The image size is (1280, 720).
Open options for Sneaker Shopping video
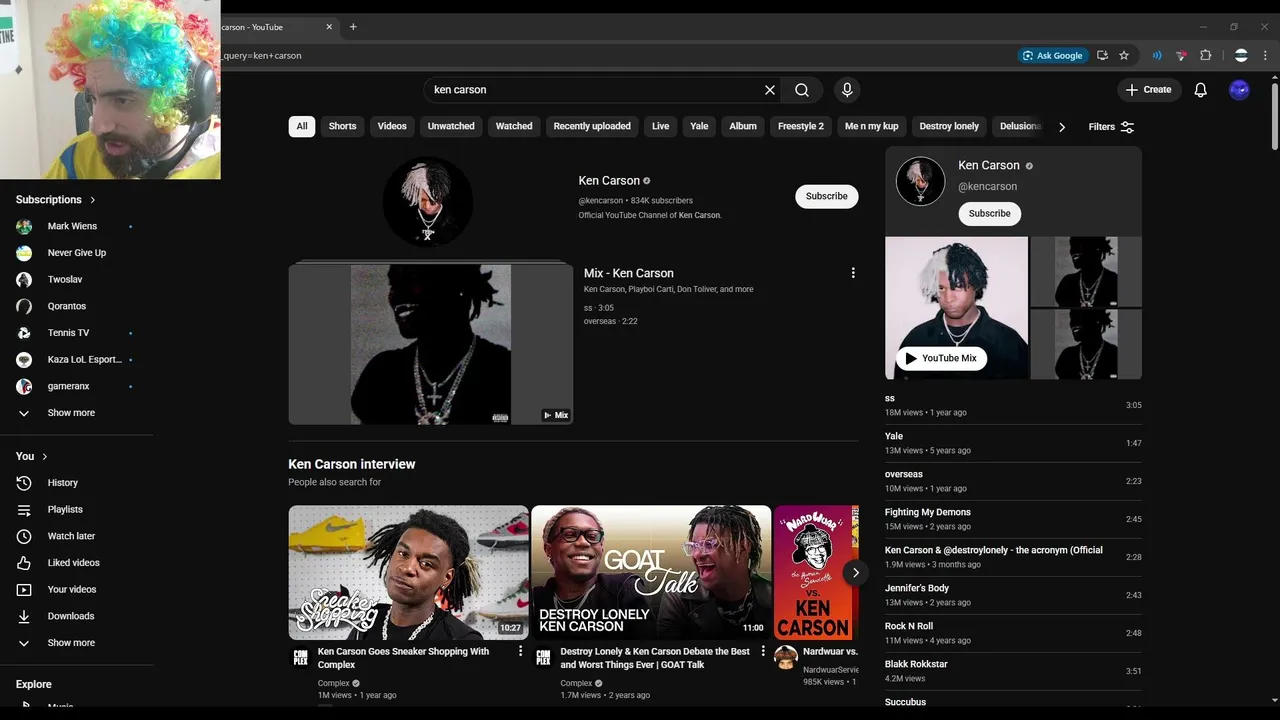point(520,651)
